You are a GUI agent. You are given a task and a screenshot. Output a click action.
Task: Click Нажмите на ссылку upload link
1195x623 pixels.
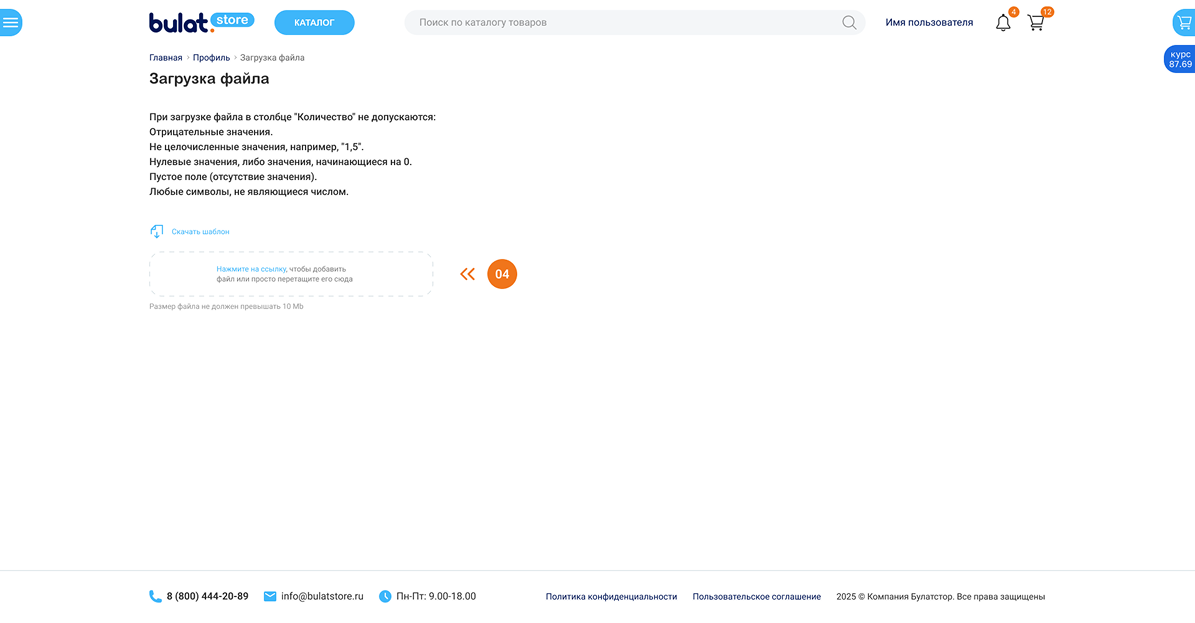coord(251,269)
